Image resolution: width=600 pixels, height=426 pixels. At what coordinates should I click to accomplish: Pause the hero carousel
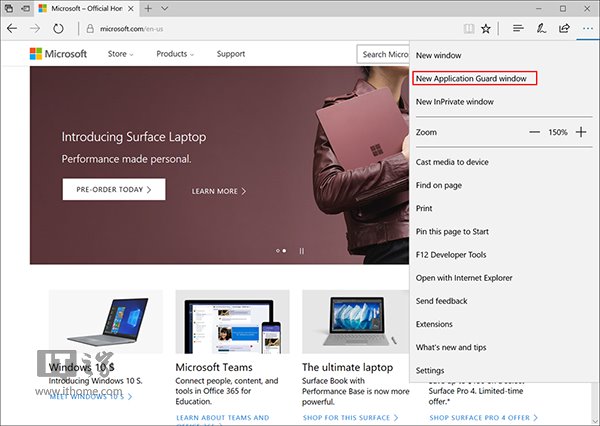pyautogui.click(x=302, y=251)
